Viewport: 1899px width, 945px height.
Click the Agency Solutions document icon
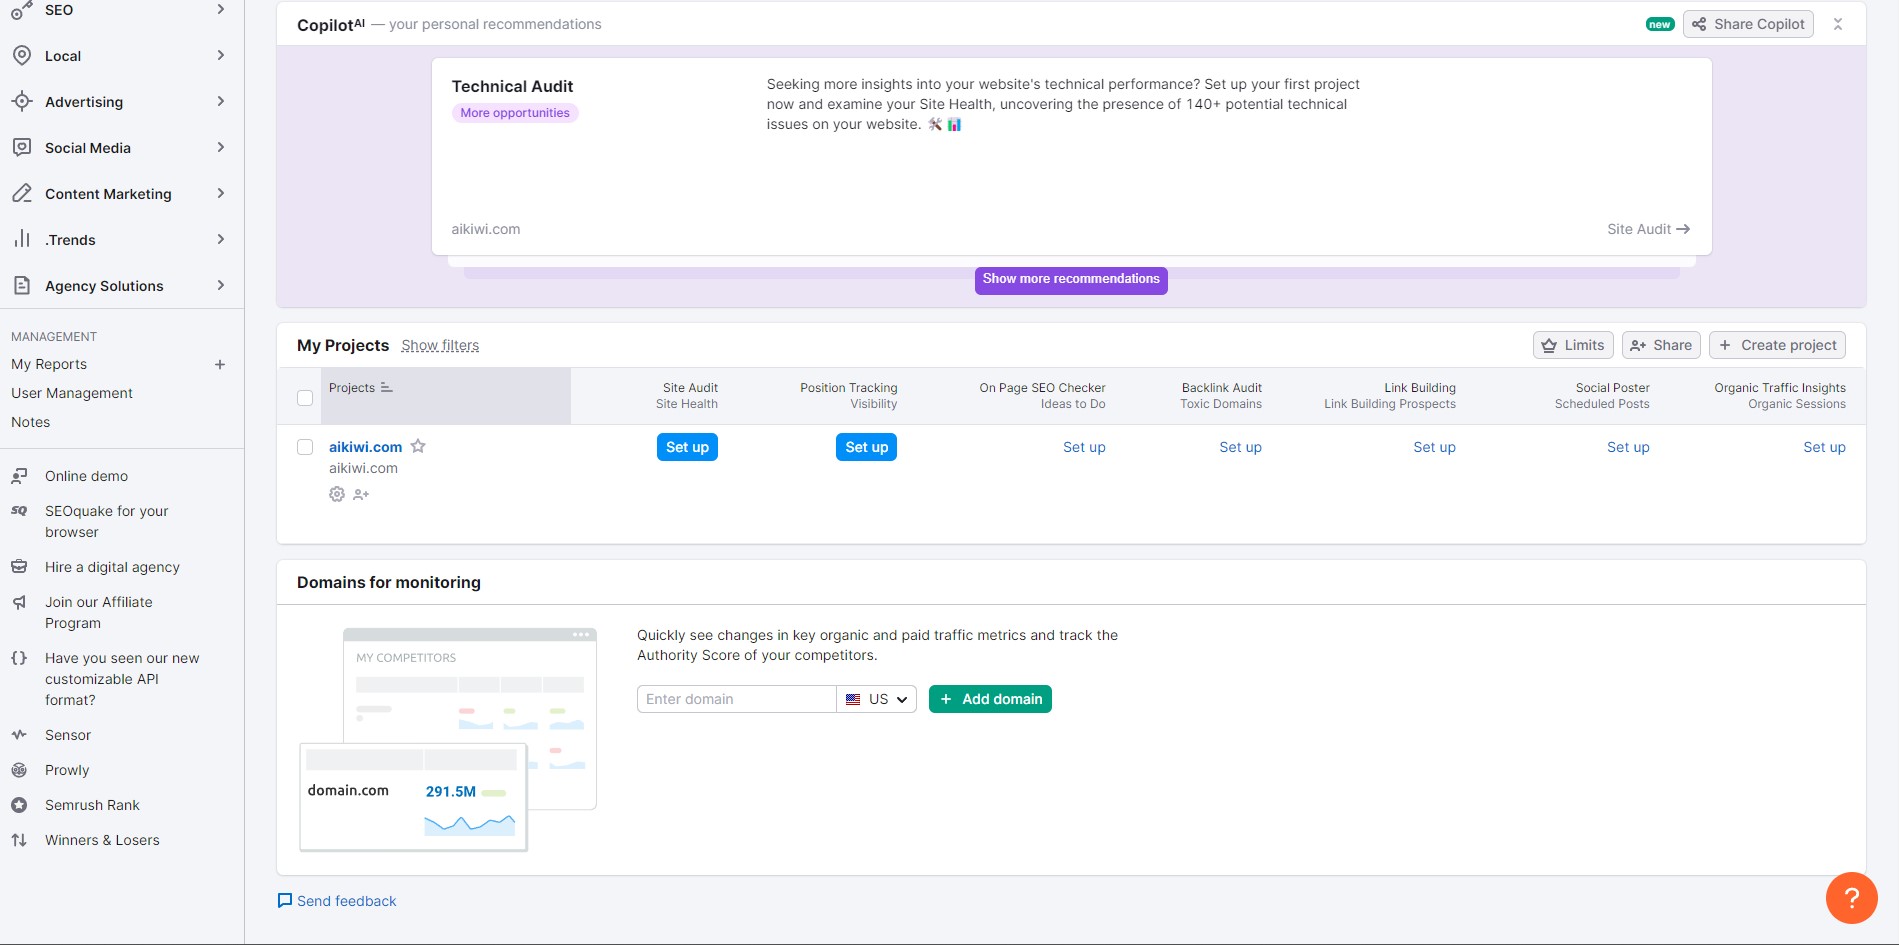21,286
